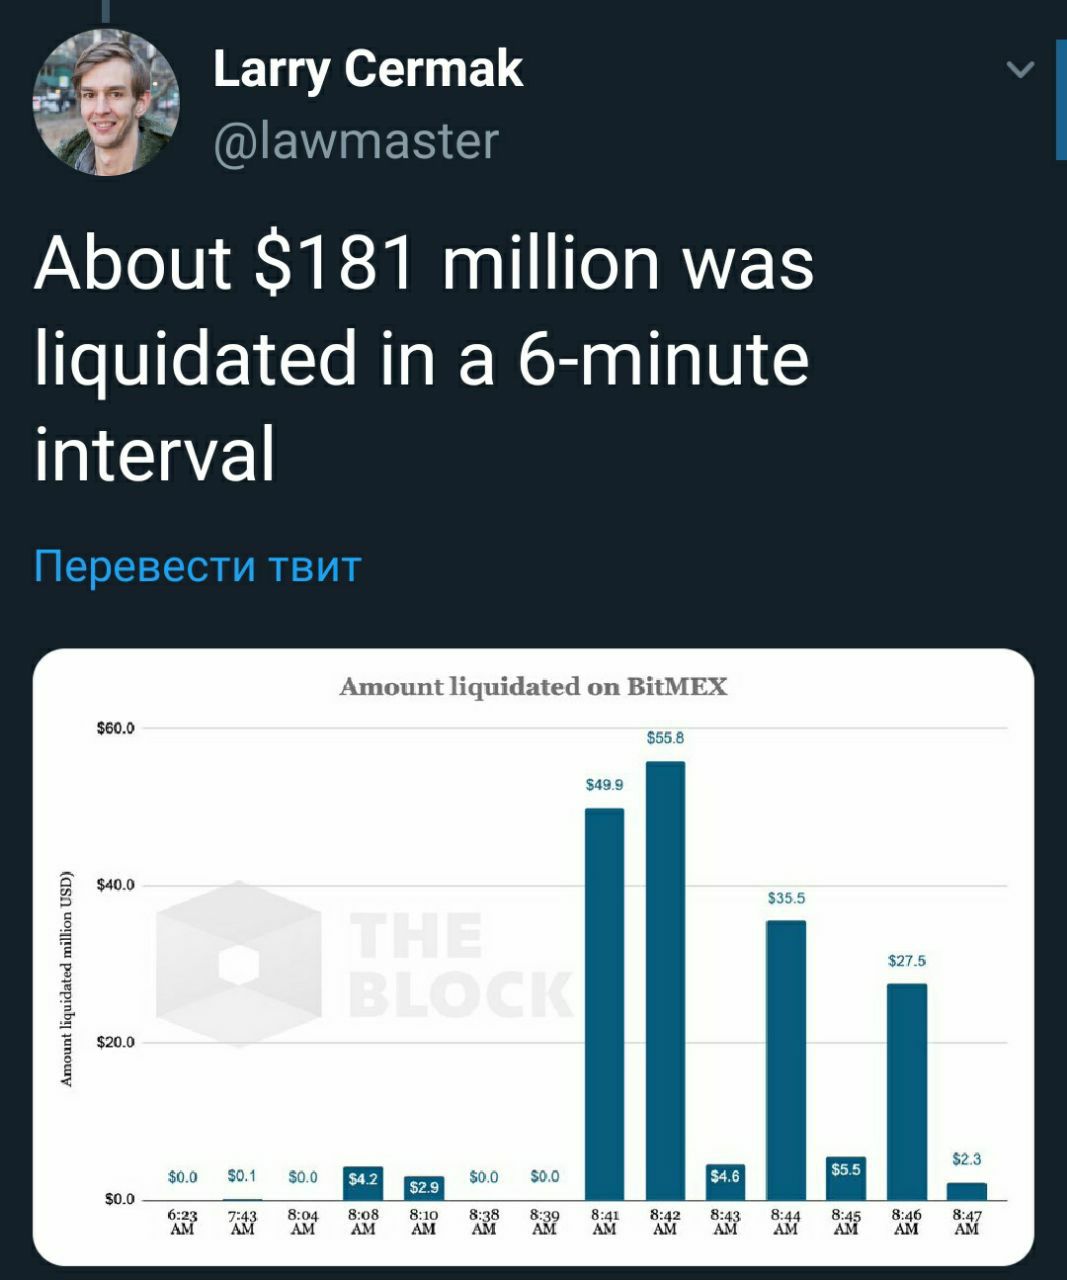Select the $27.5 bar at 8:46 AM
This screenshot has height=1280, width=1067.
click(x=907, y=1091)
